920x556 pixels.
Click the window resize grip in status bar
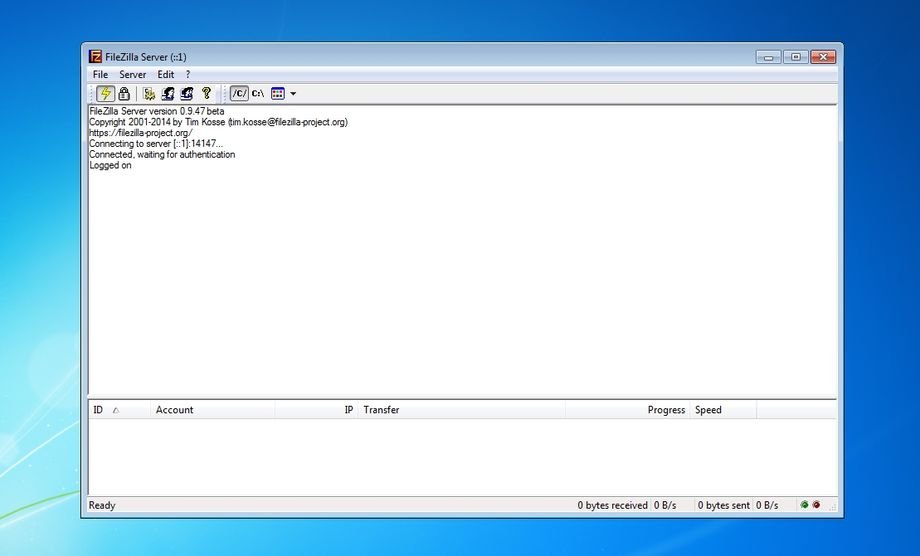pos(832,506)
